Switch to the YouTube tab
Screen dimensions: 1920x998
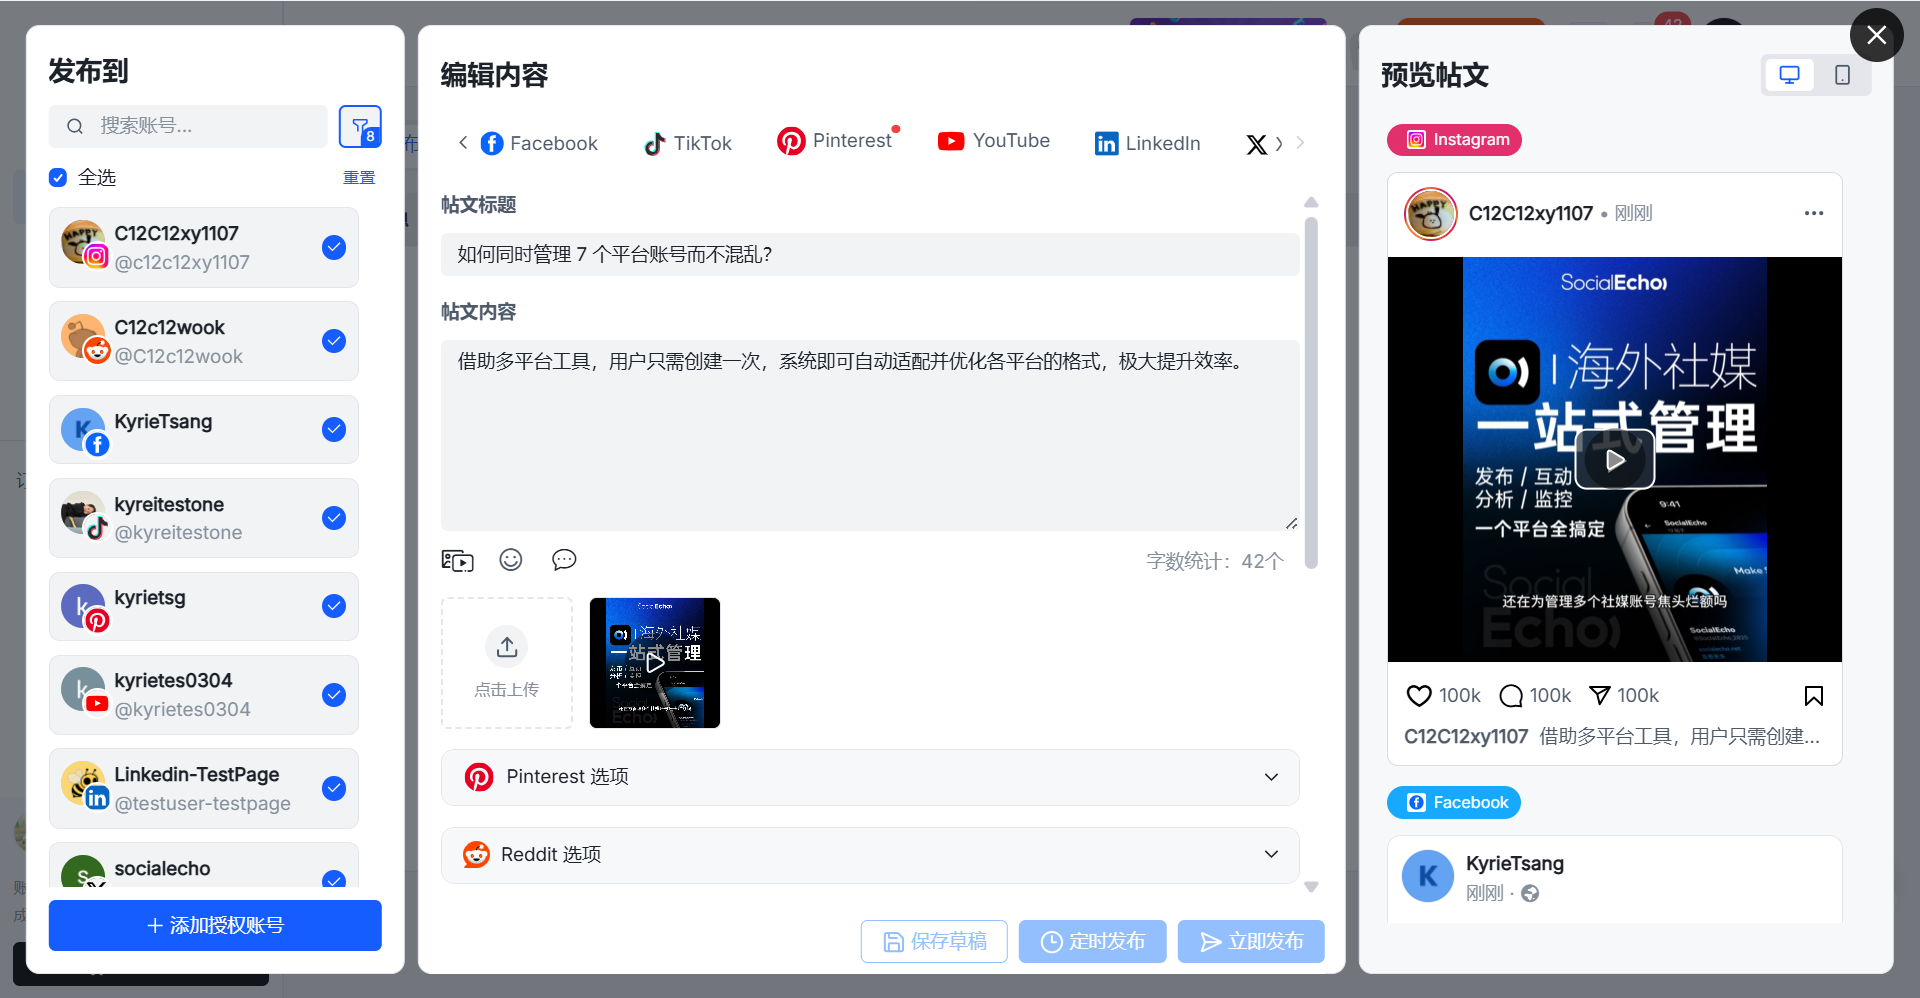(994, 141)
